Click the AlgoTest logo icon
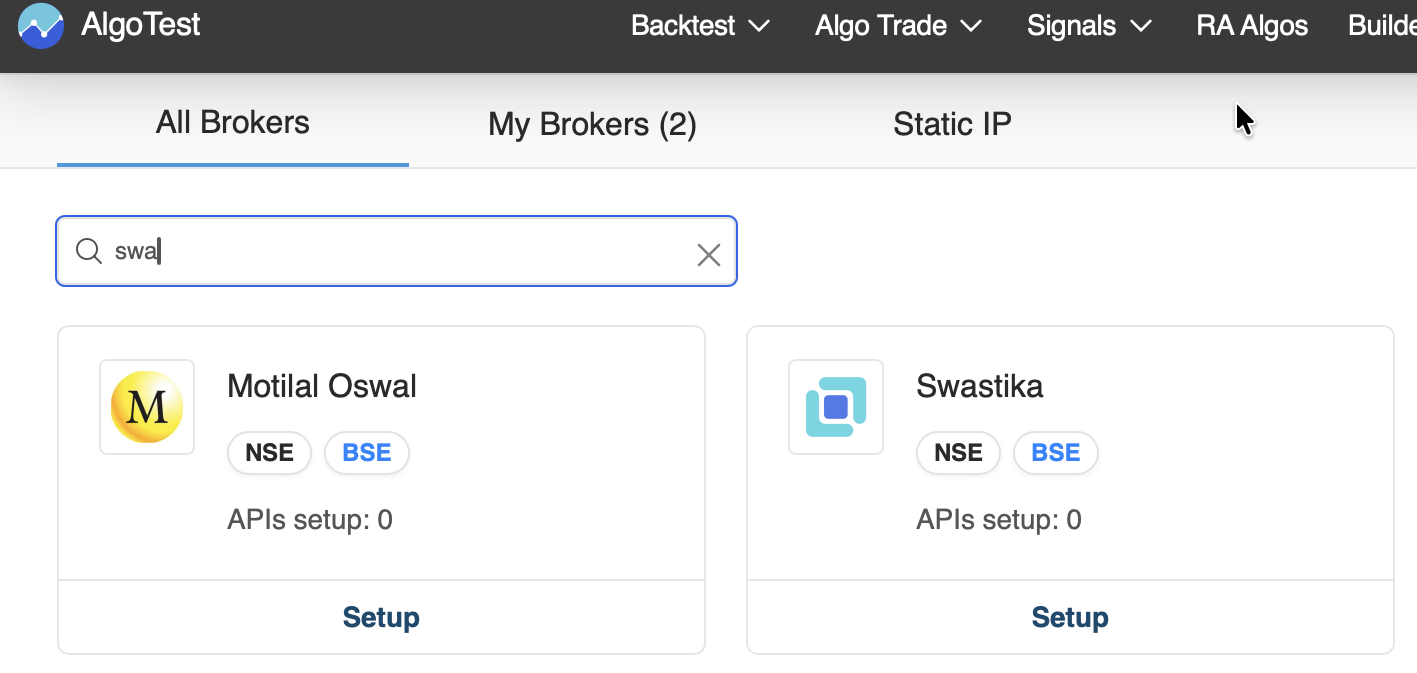This screenshot has height=673, width=1417. 41,26
